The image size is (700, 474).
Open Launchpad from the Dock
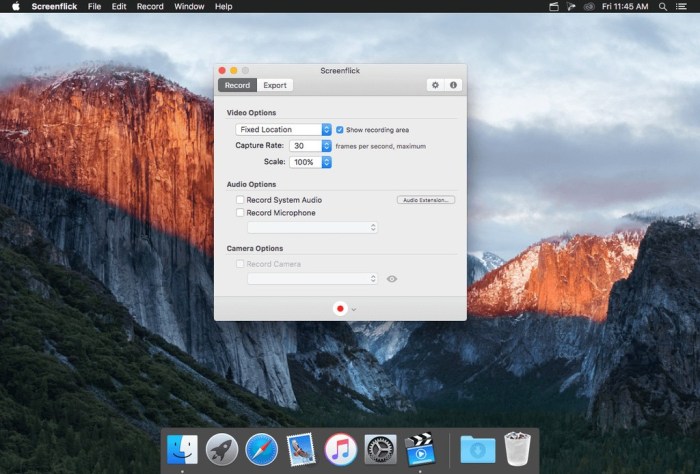click(222, 449)
